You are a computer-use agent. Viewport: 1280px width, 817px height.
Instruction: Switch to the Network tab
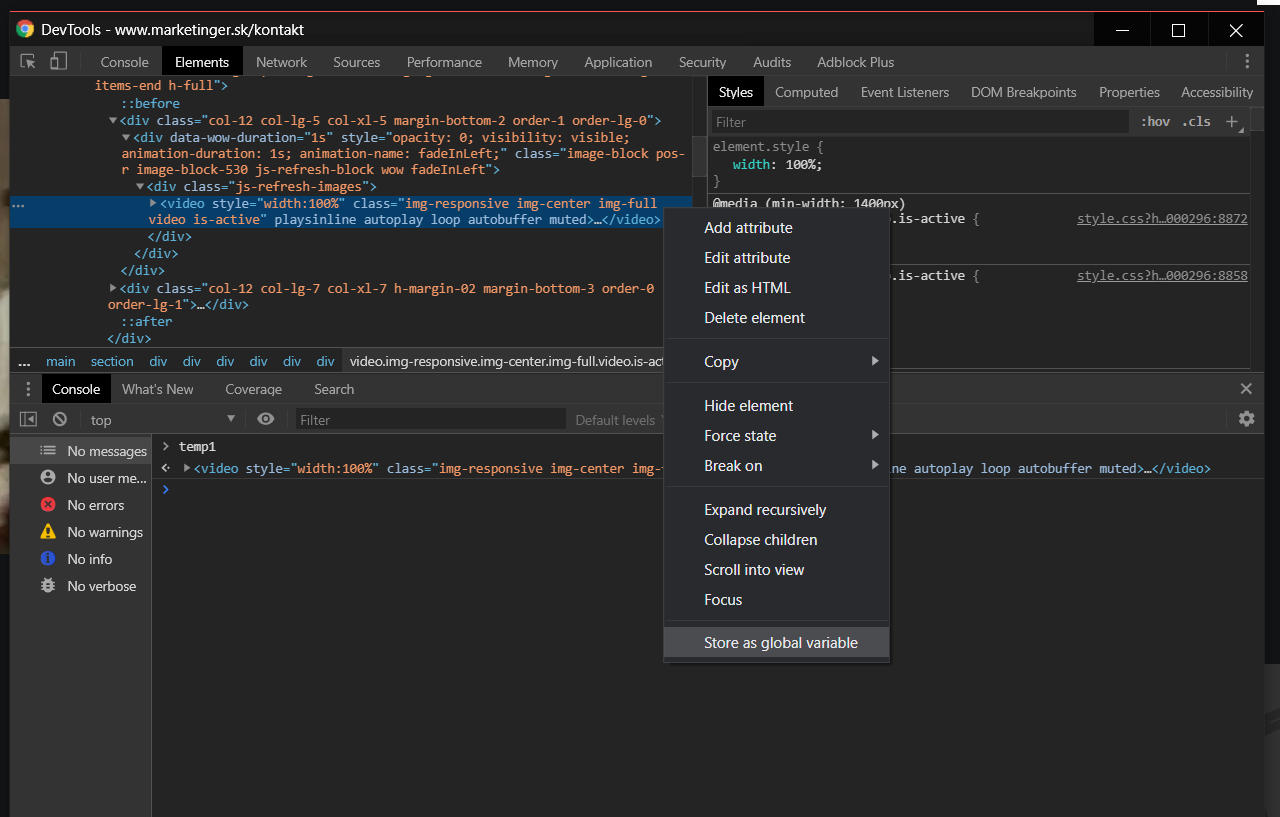point(281,62)
